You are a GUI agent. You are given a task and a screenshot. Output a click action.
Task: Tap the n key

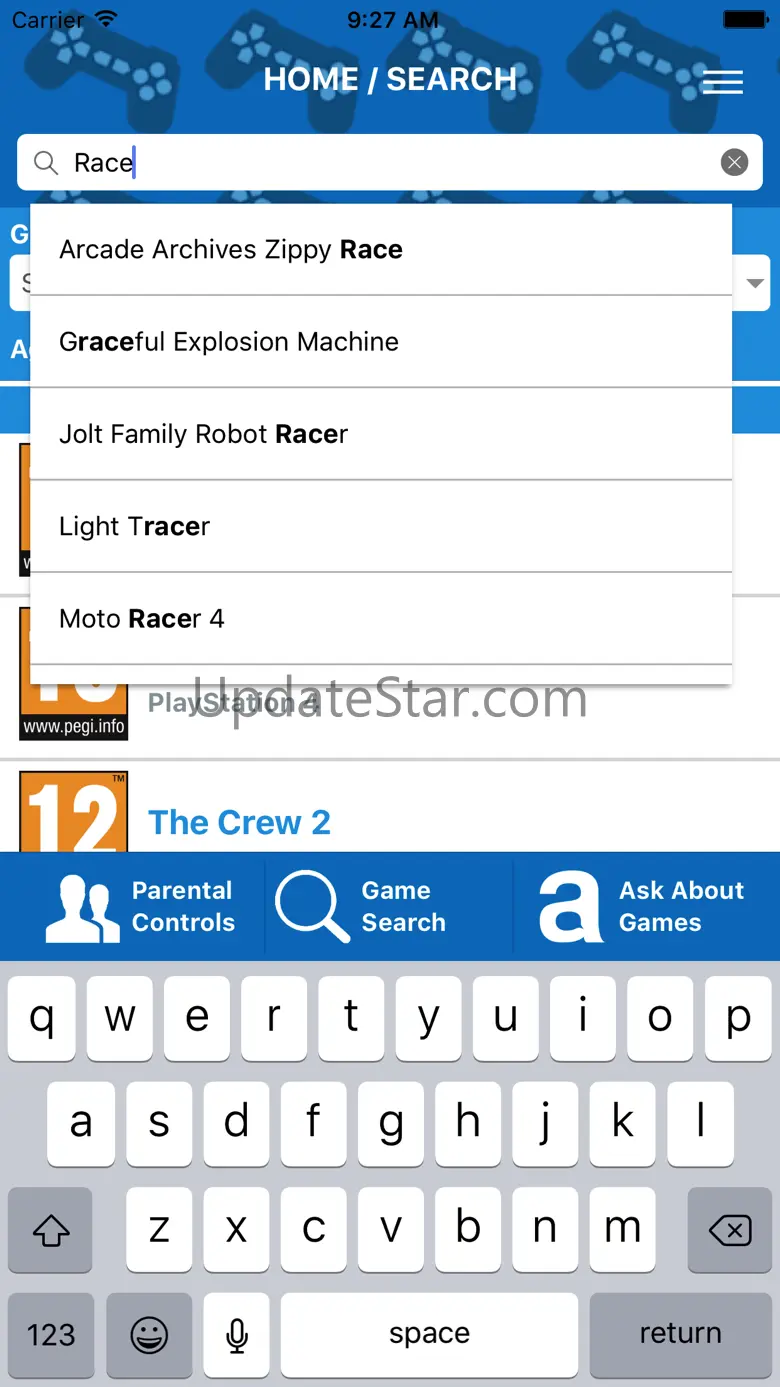(x=545, y=1230)
